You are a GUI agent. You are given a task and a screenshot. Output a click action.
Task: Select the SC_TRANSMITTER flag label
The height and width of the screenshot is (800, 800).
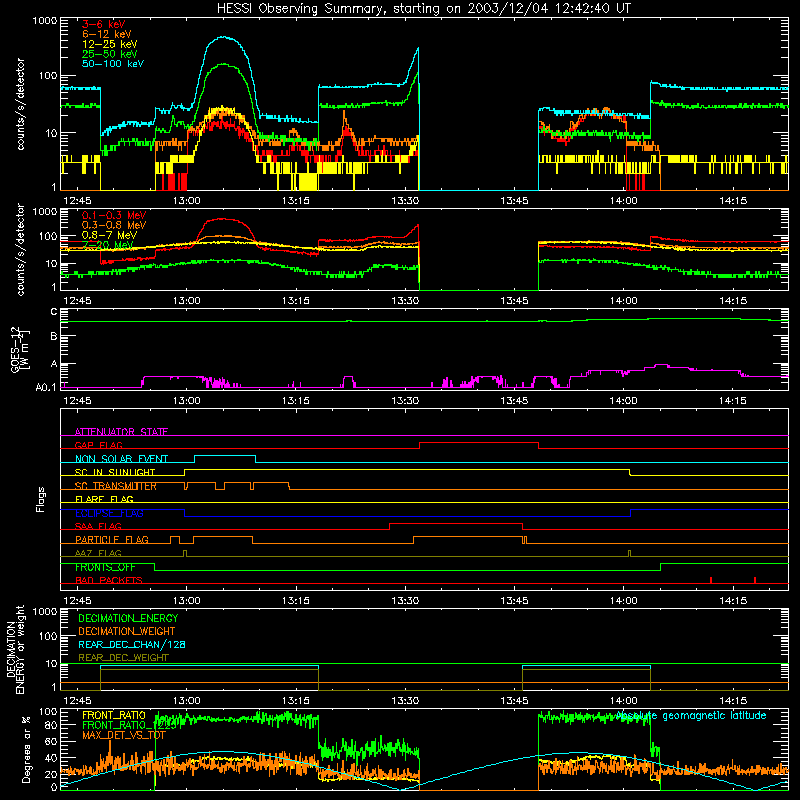tap(116, 486)
